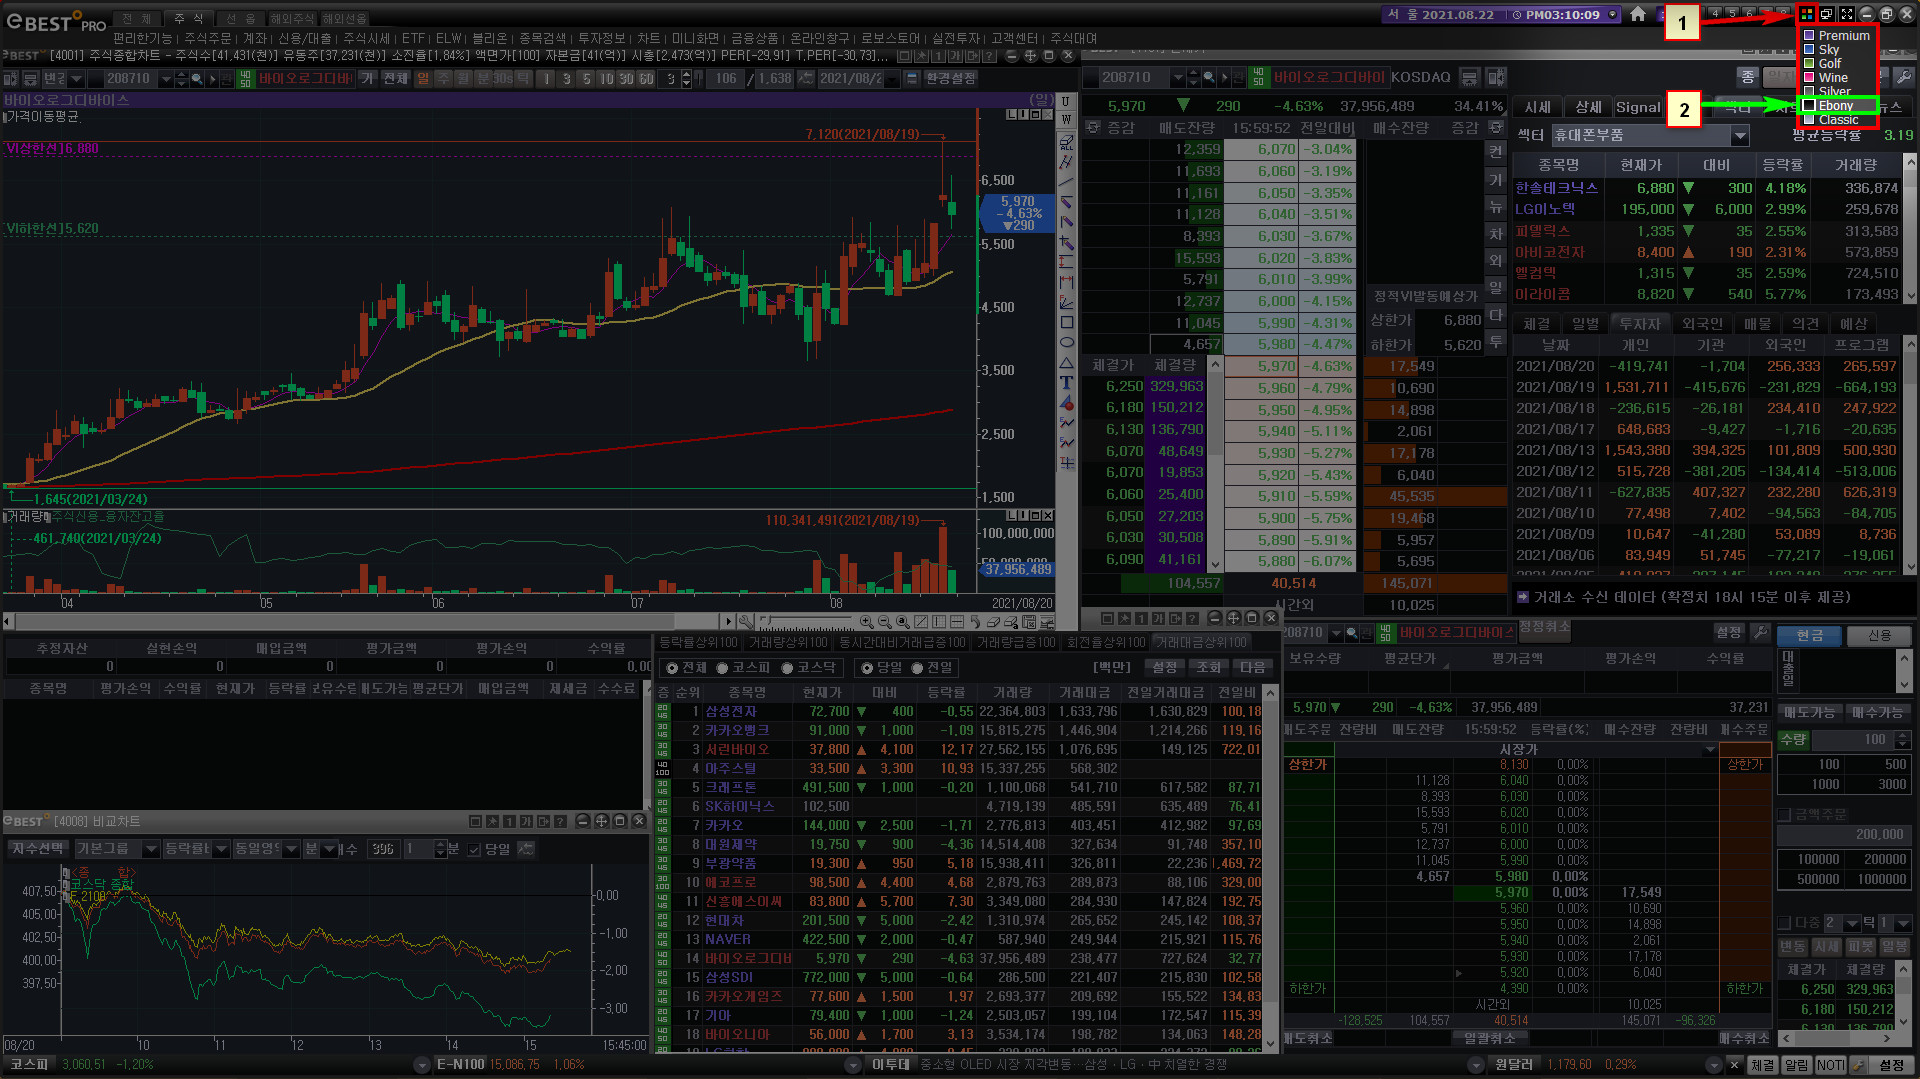Image resolution: width=1920 pixels, height=1079 pixels.
Task: Open the stock code dropdown in chart toolbar
Action: [166, 78]
